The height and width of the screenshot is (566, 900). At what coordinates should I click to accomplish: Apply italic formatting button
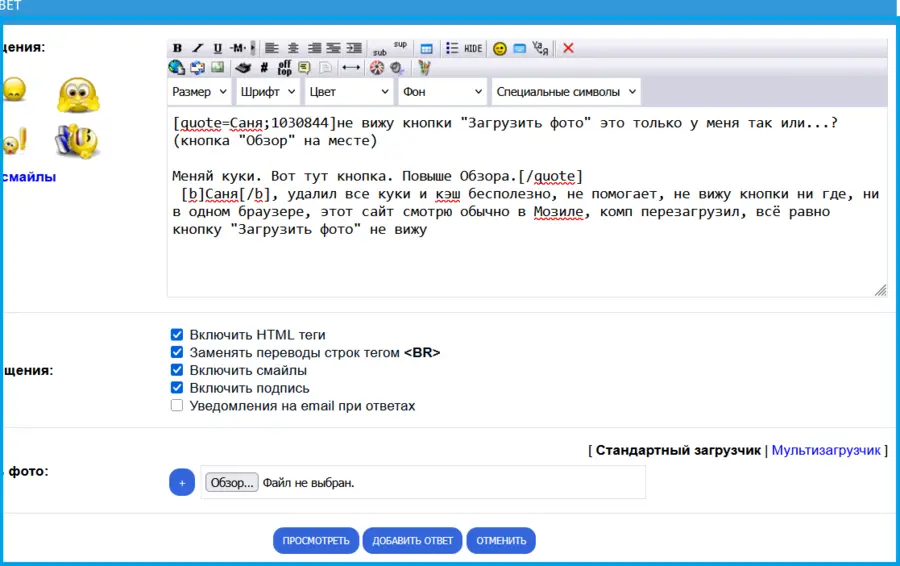point(197,48)
